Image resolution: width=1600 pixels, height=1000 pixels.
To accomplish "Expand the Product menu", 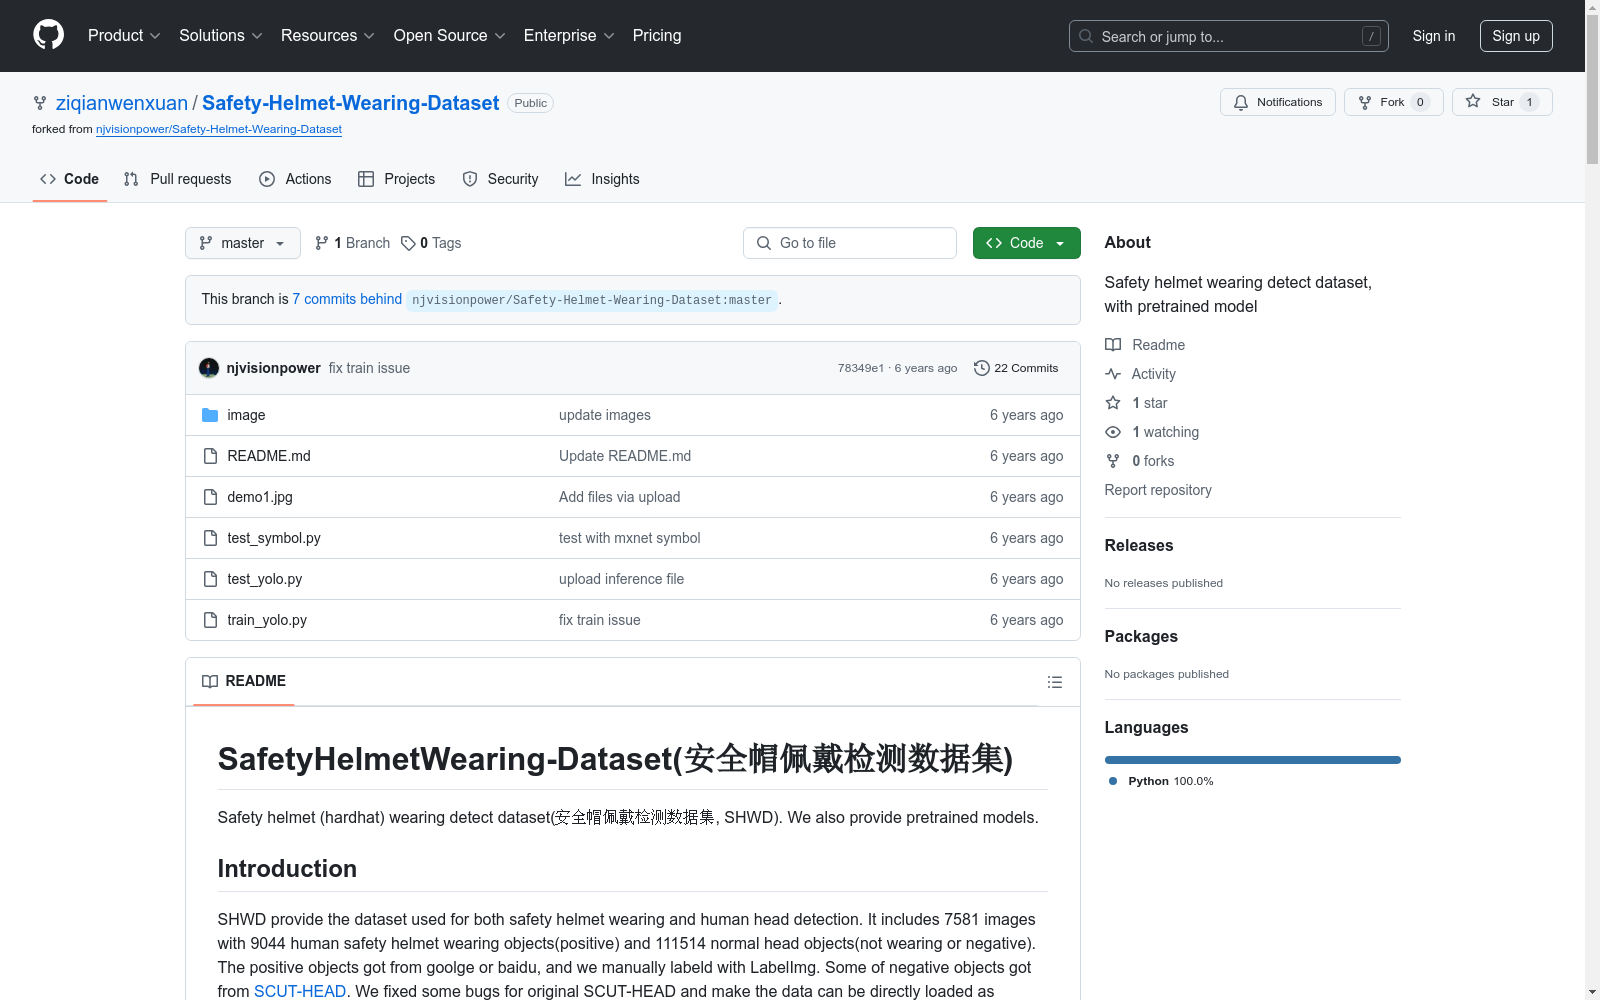I will 124,36.
